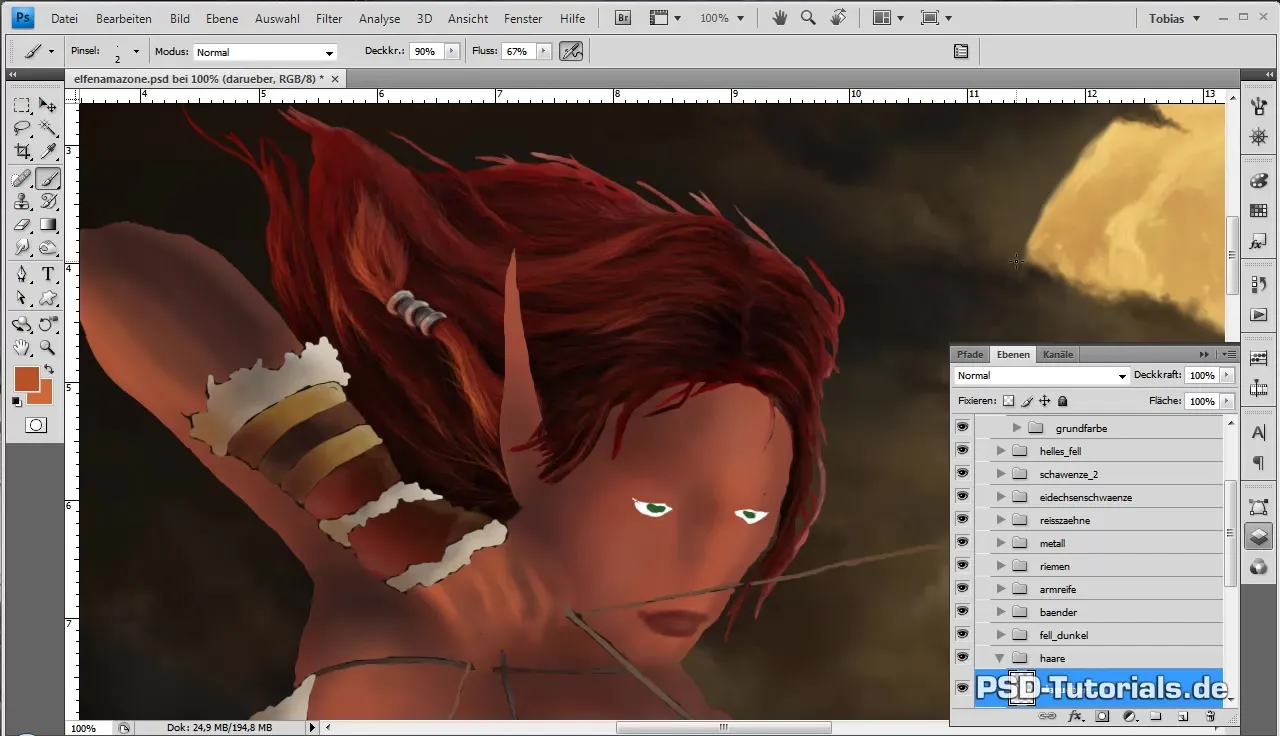Open the Fenster menu
The height and width of the screenshot is (736, 1280).
click(x=523, y=19)
